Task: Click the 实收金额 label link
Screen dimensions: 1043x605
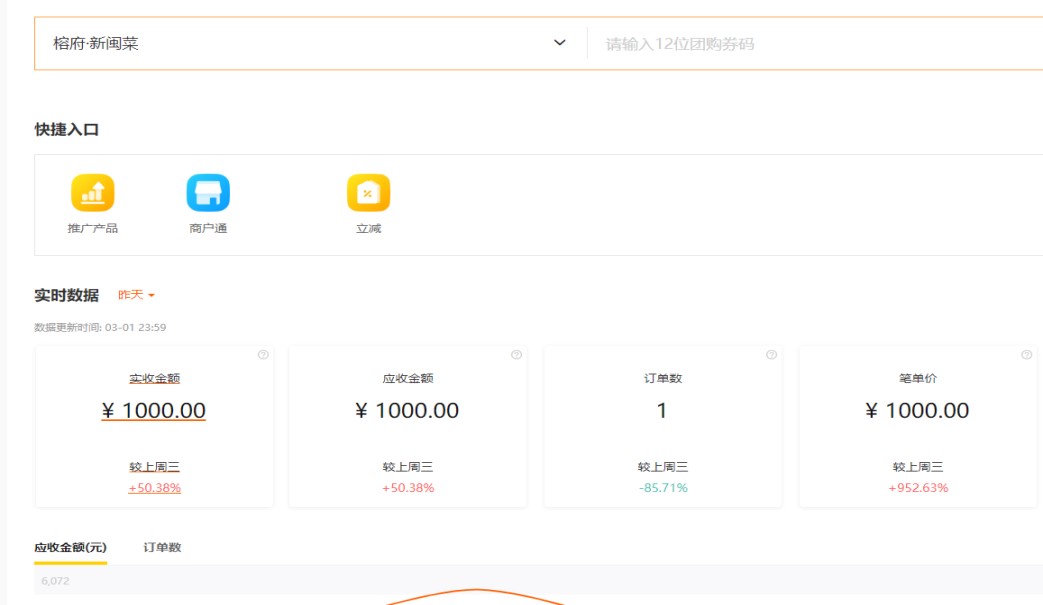Action: 154,379
